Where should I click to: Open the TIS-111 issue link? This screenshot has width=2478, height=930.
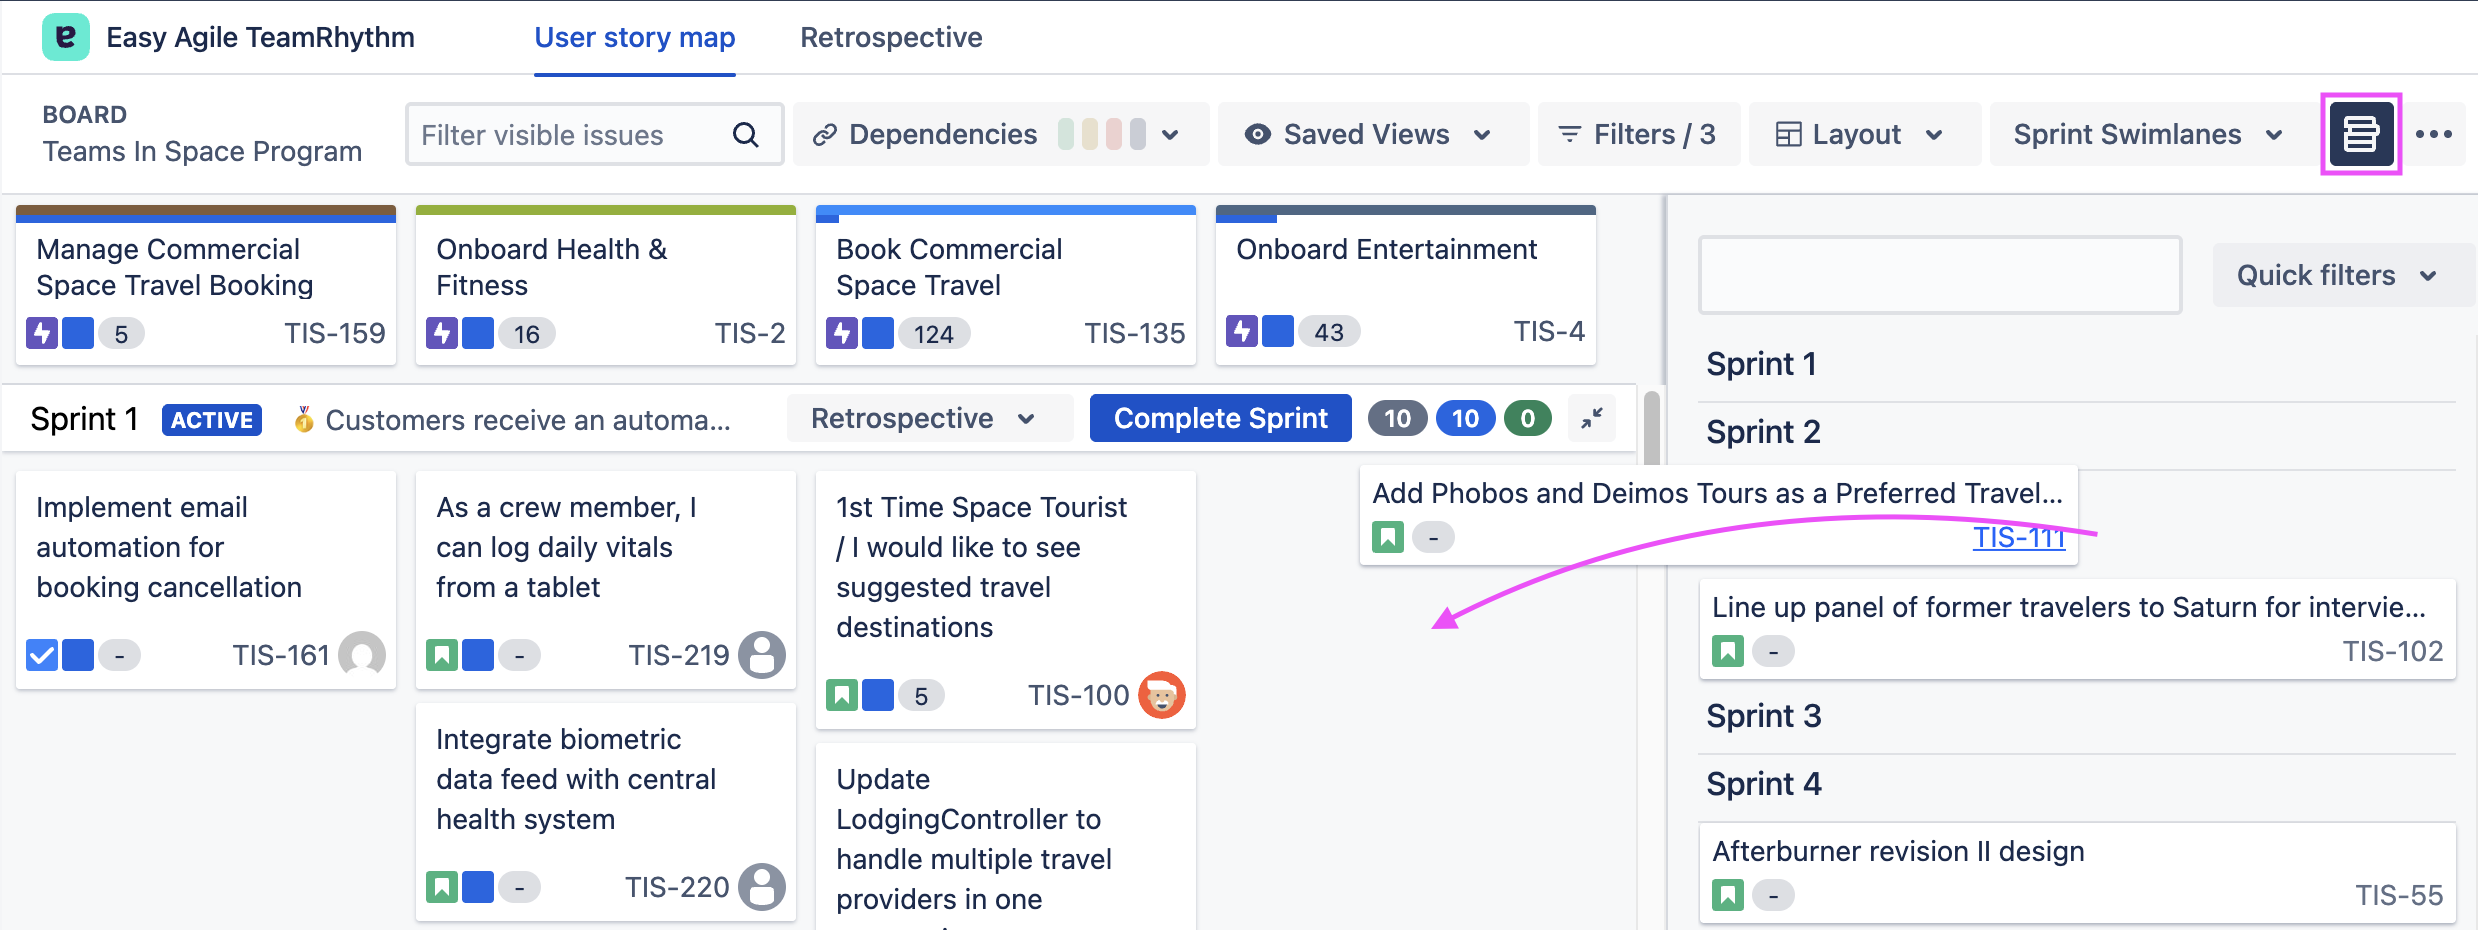[2018, 538]
